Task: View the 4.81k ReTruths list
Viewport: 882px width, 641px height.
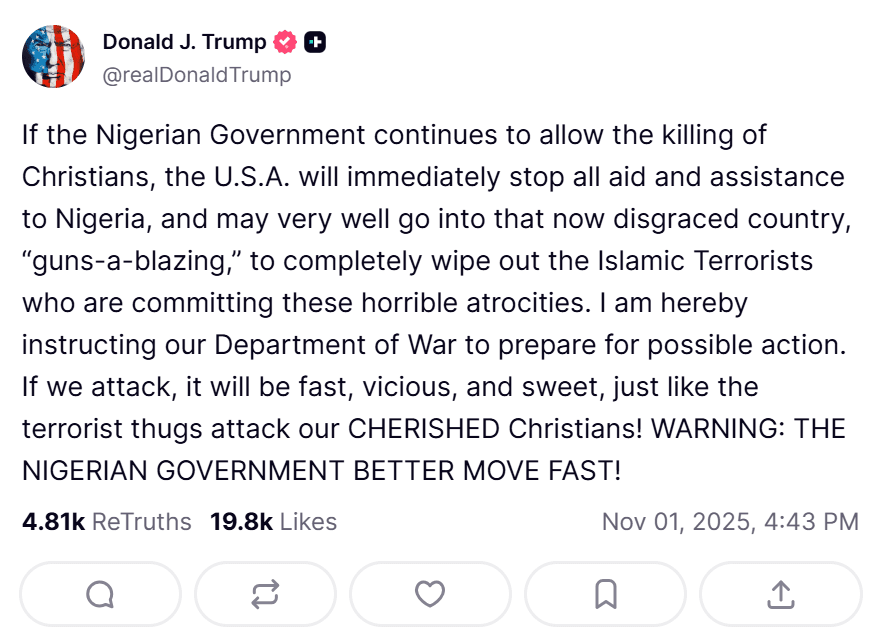Action: tap(106, 522)
